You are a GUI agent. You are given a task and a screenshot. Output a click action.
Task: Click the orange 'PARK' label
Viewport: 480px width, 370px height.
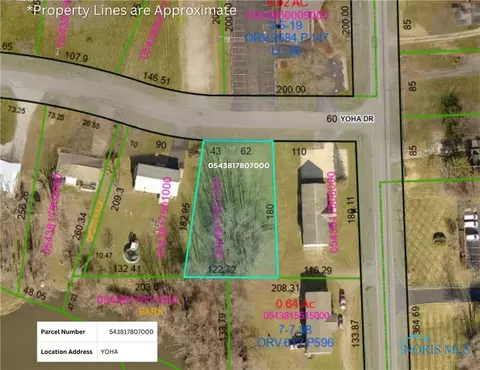[151, 312]
